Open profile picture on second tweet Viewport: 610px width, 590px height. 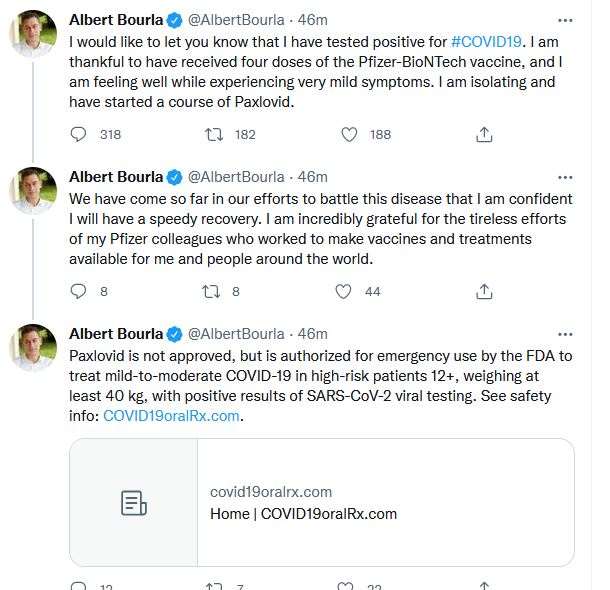(x=33, y=192)
